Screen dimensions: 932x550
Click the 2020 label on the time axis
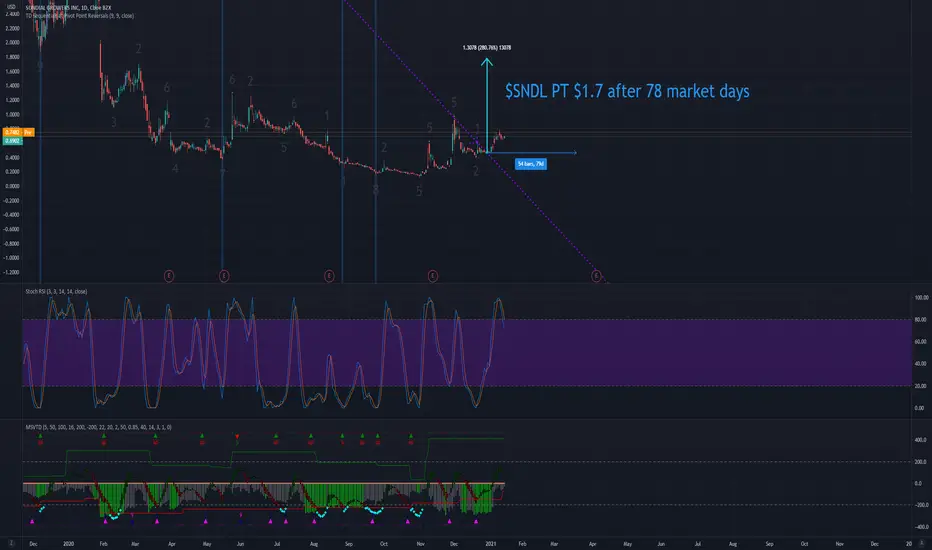tap(68, 543)
